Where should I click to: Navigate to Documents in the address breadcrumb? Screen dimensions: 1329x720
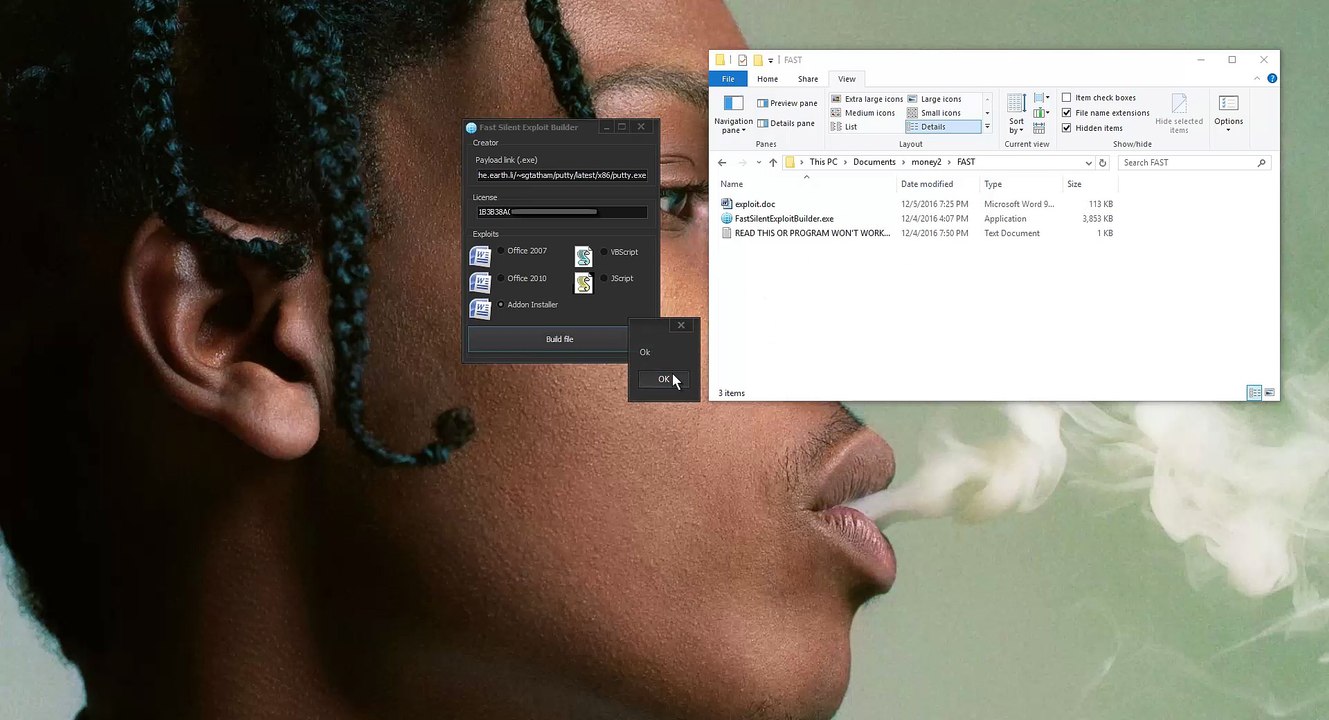click(874, 162)
